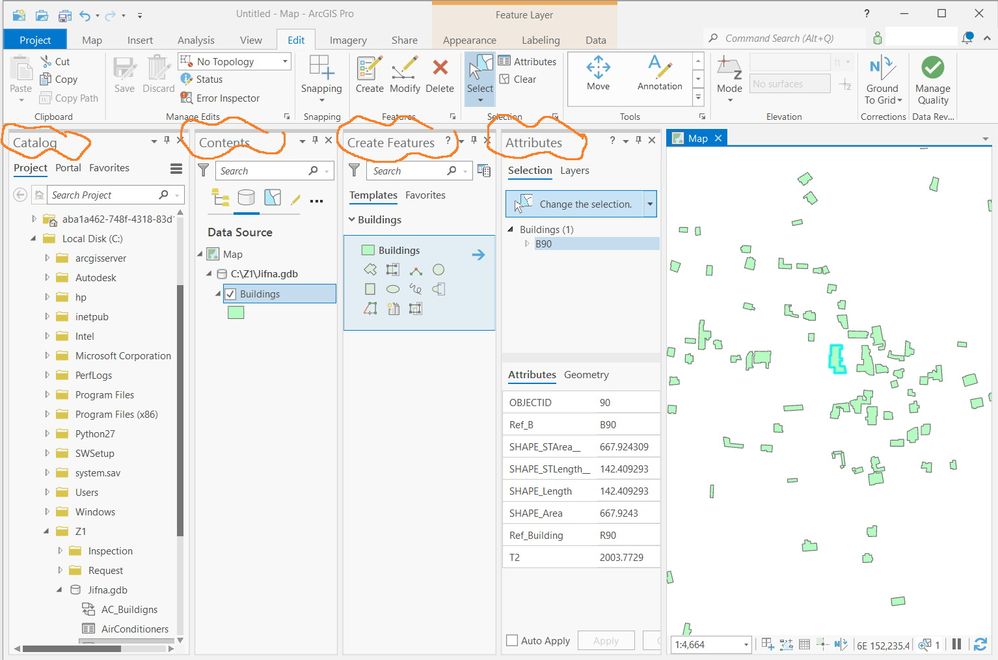Click the Delete red X icon
This screenshot has width=998, height=660.
point(440,74)
